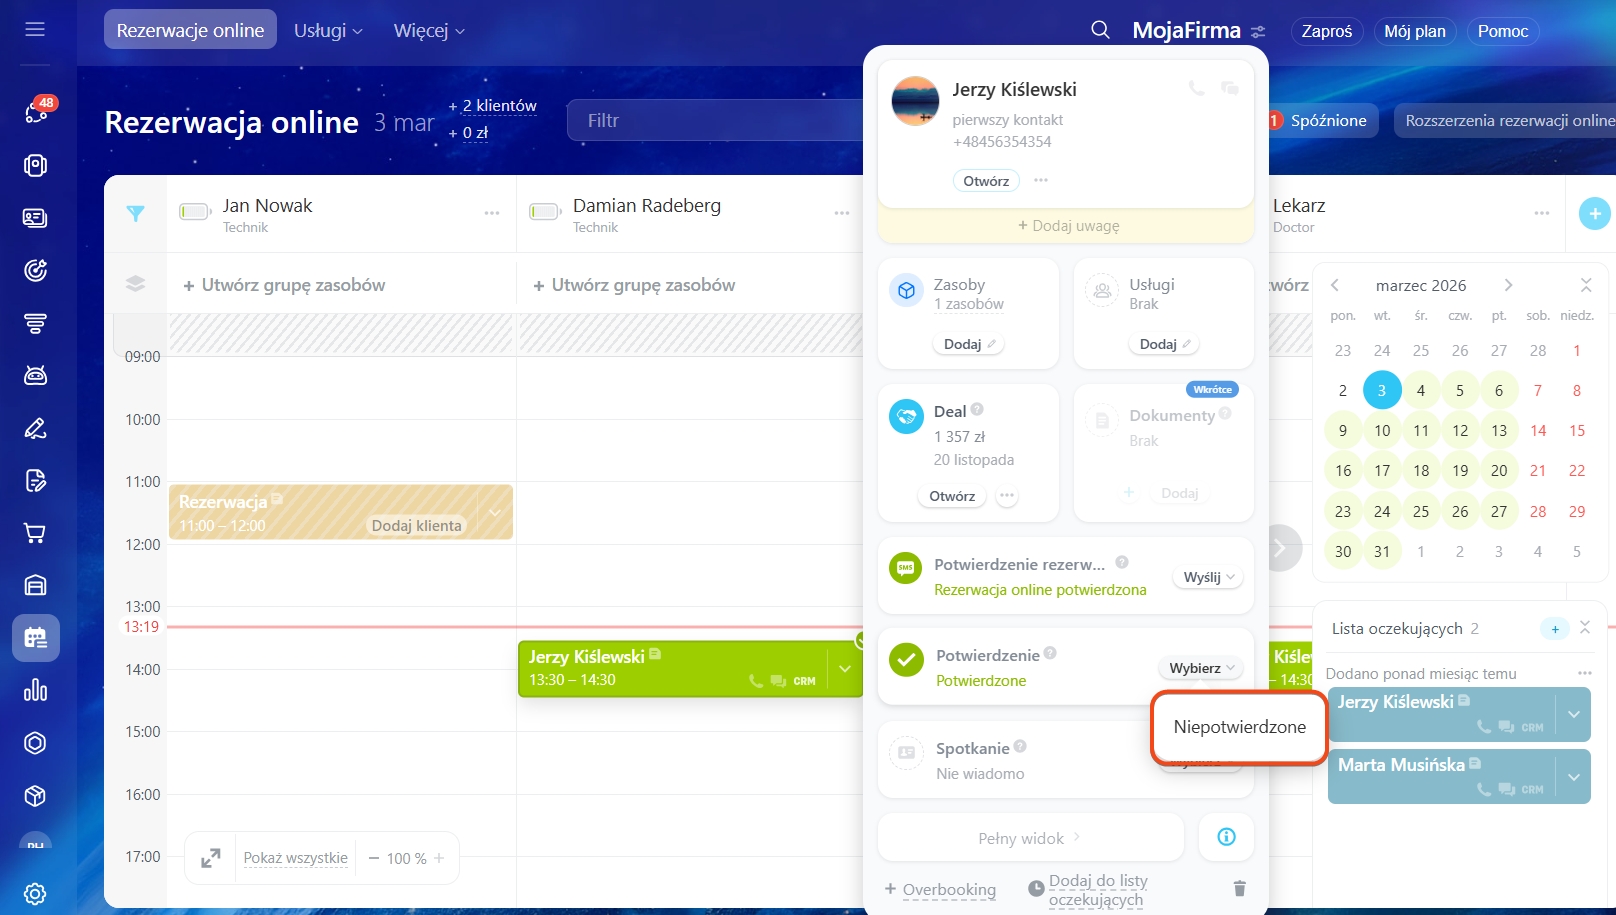Toggle Jan Nowak resource switch
Viewport: 1616px width, 915px height.
pos(194,212)
